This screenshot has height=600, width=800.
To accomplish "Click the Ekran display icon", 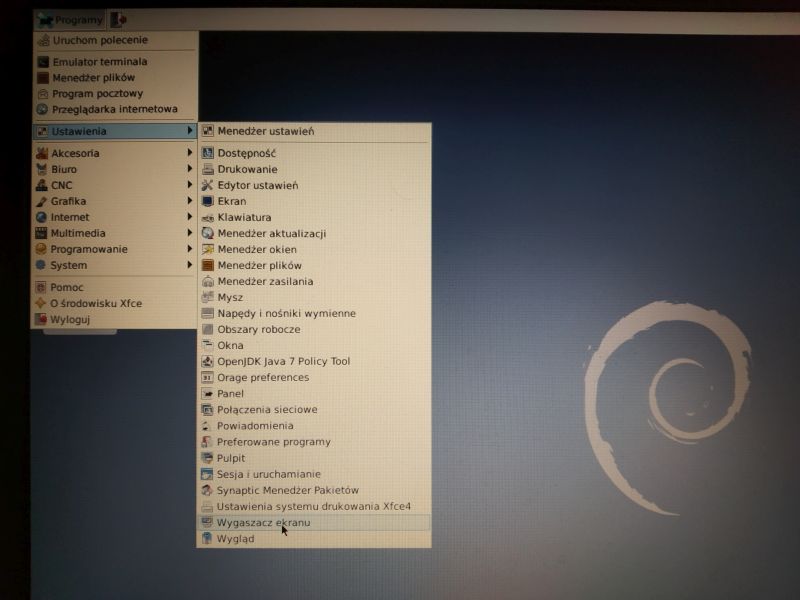I will [x=208, y=201].
